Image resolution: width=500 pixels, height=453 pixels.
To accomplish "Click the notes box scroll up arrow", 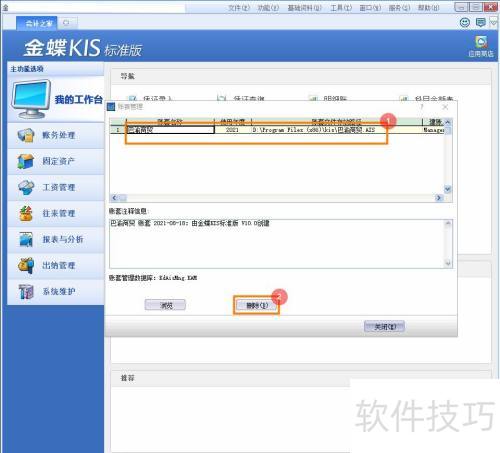I will [448, 223].
